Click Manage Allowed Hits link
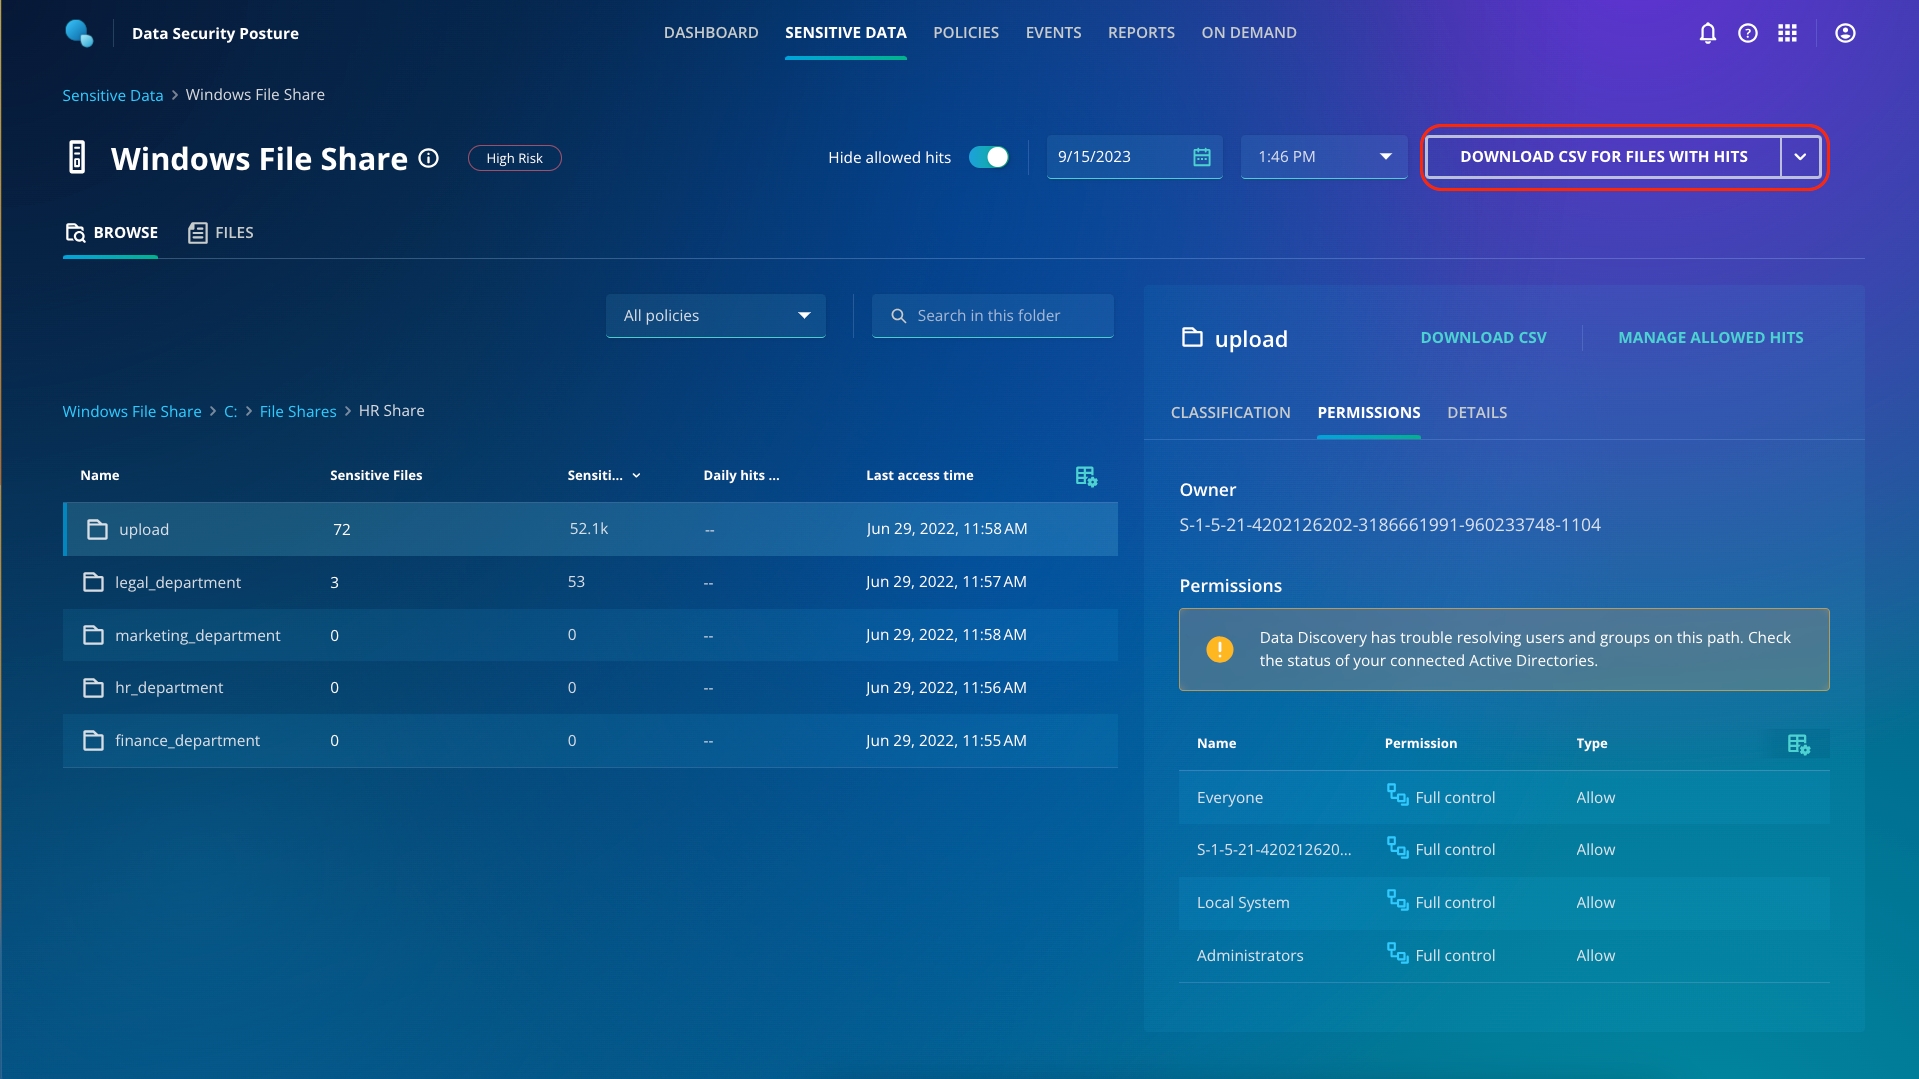 point(1710,338)
